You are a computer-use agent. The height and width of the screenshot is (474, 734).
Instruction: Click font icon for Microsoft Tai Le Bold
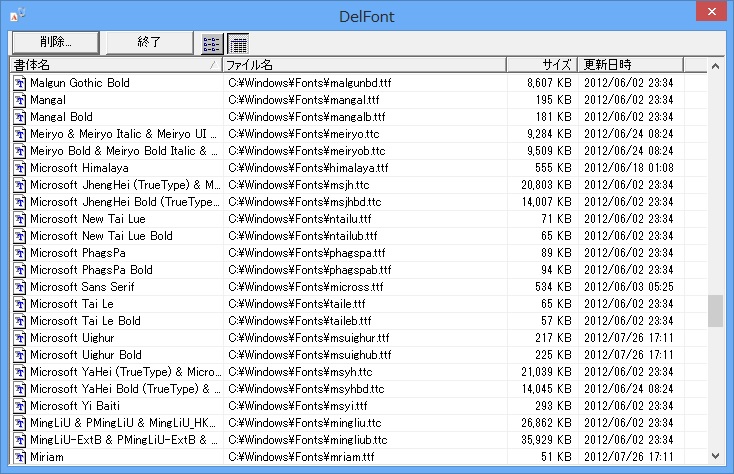(x=20, y=321)
